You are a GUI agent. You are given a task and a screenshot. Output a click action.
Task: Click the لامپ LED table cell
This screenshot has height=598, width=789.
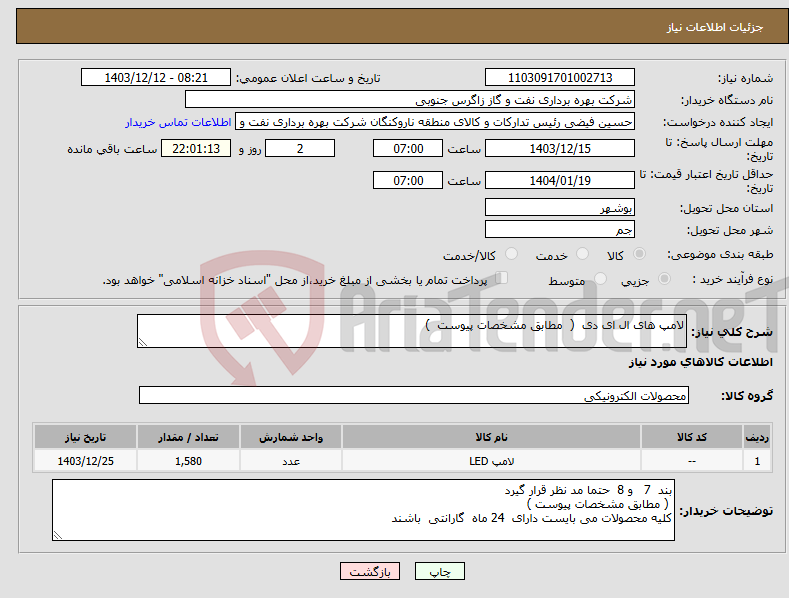[x=492, y=461]
